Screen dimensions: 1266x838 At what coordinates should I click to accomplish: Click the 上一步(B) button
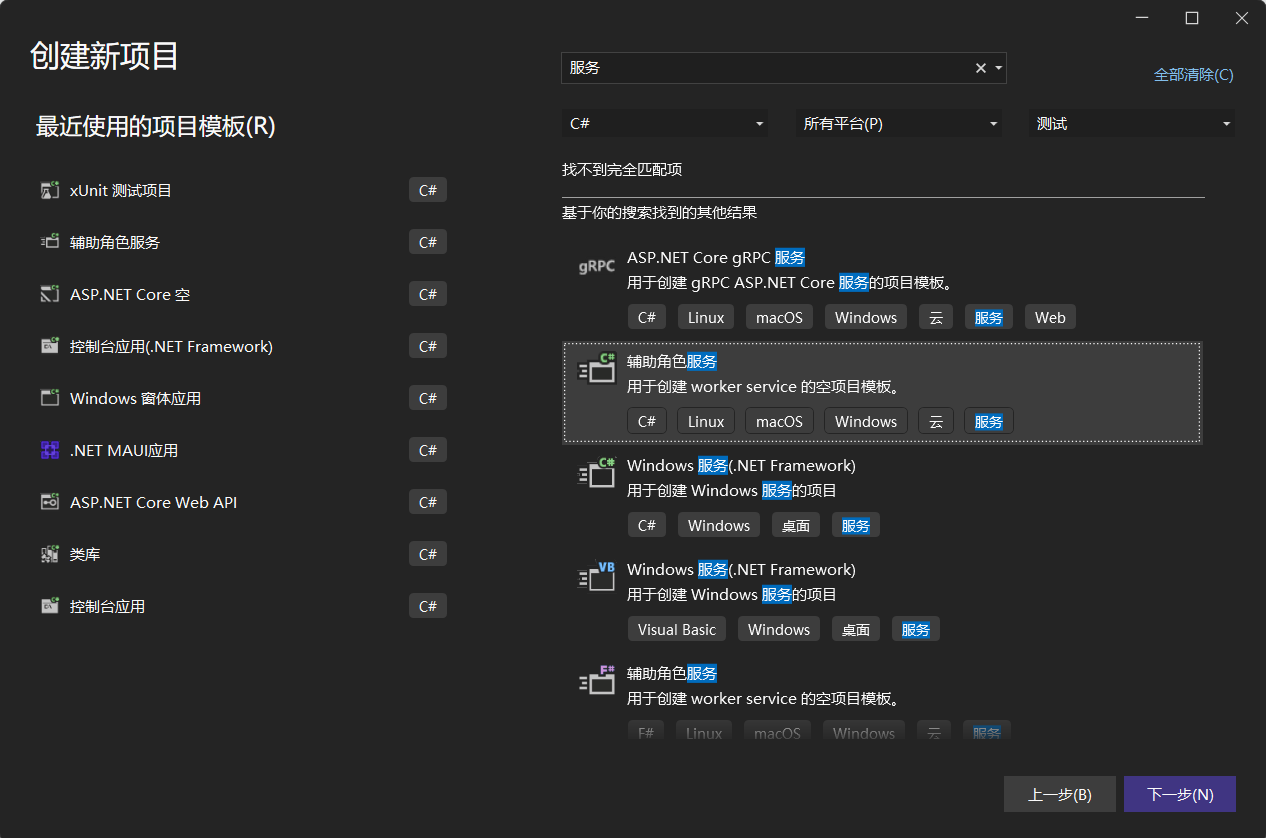click(x=1060, y=794)
